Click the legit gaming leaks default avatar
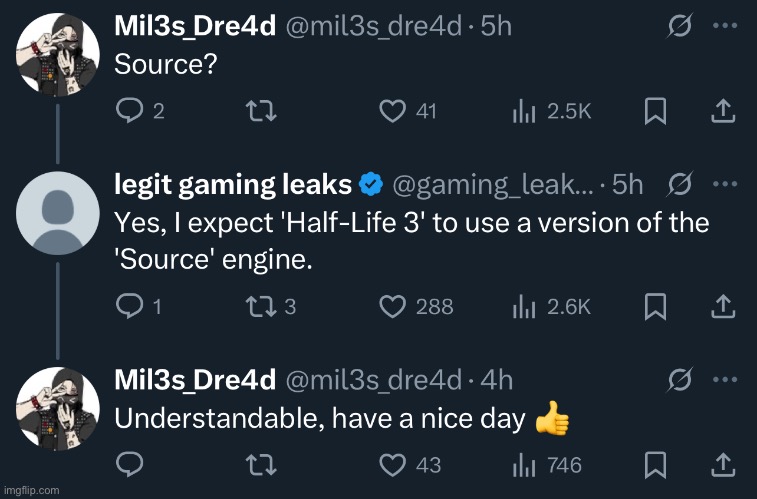Image resolution: width=757 pixels, height=499 pixels. pos(60,210)
